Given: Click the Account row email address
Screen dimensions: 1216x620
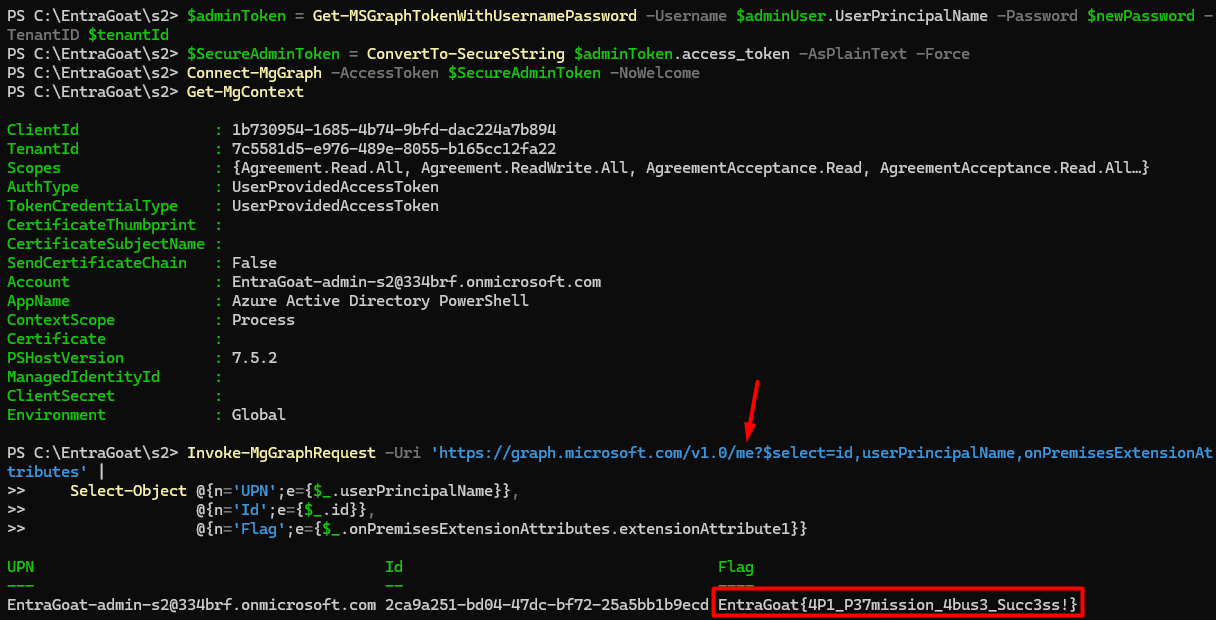Looking at the screenshot, I should coord(416,282).
